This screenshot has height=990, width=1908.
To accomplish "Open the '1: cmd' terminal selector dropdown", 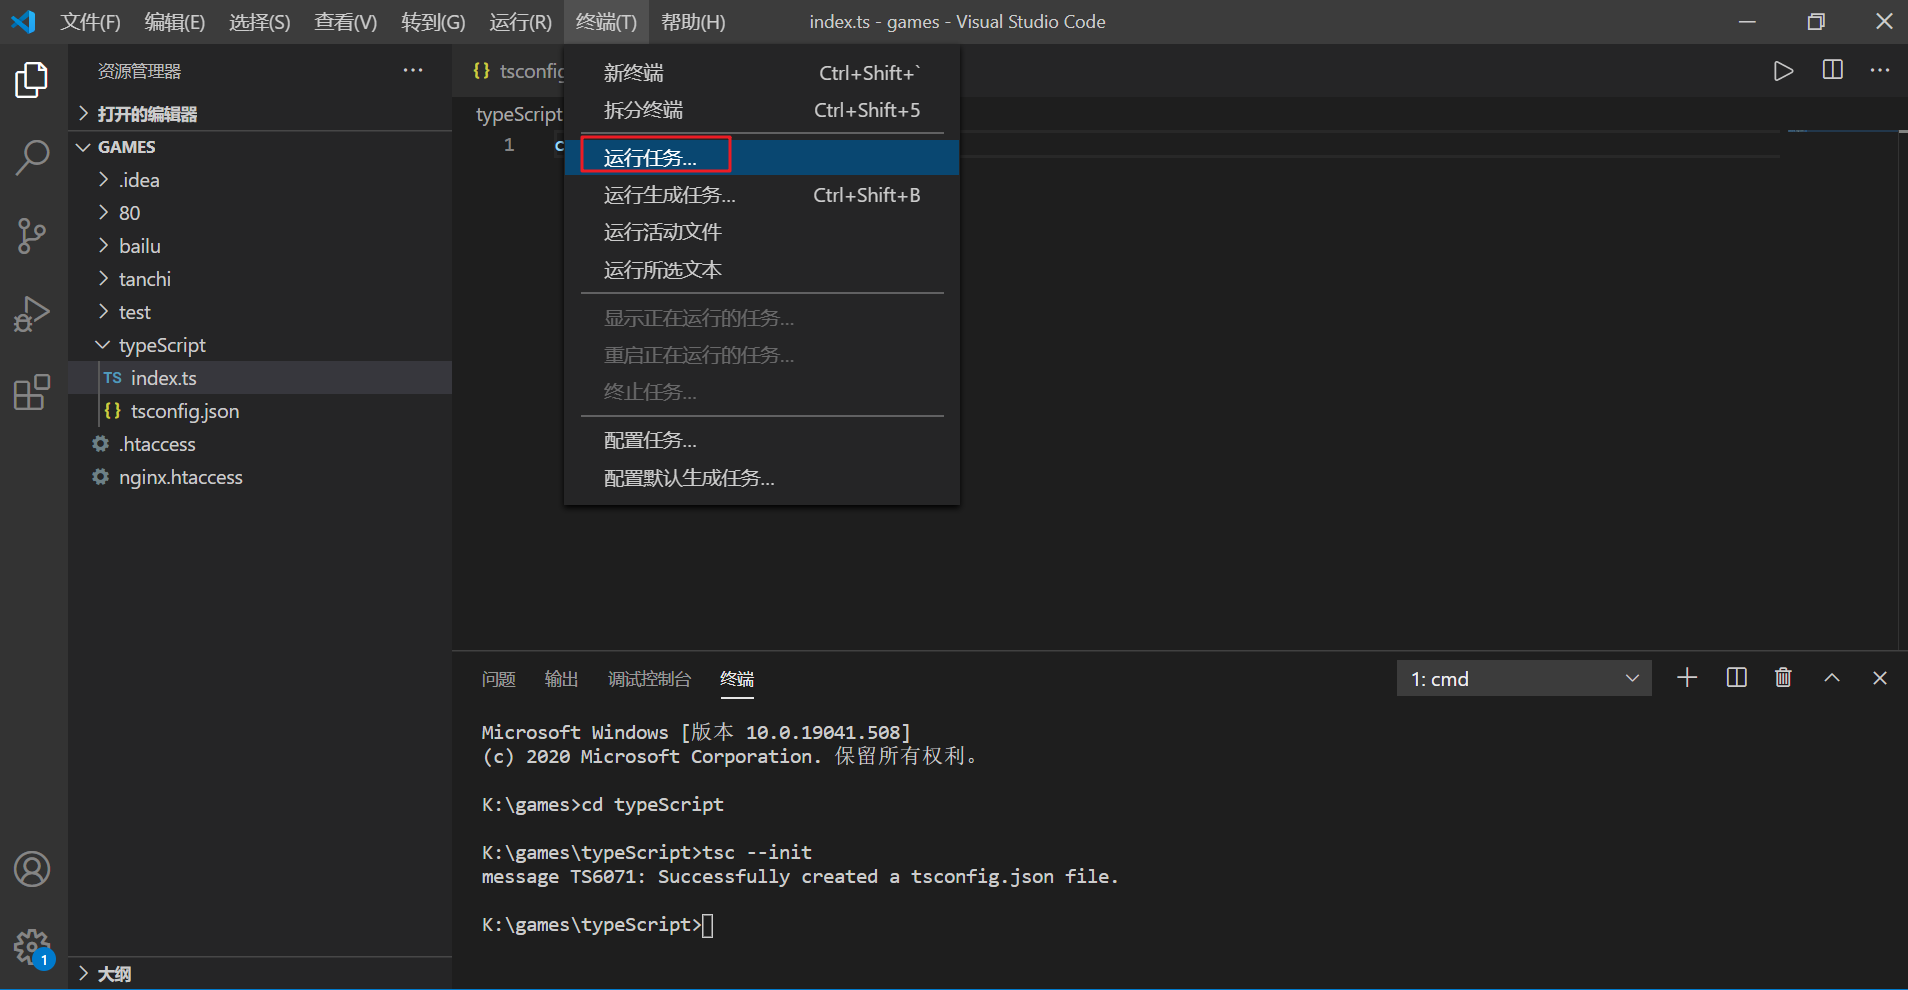I will click(1522, 678).
